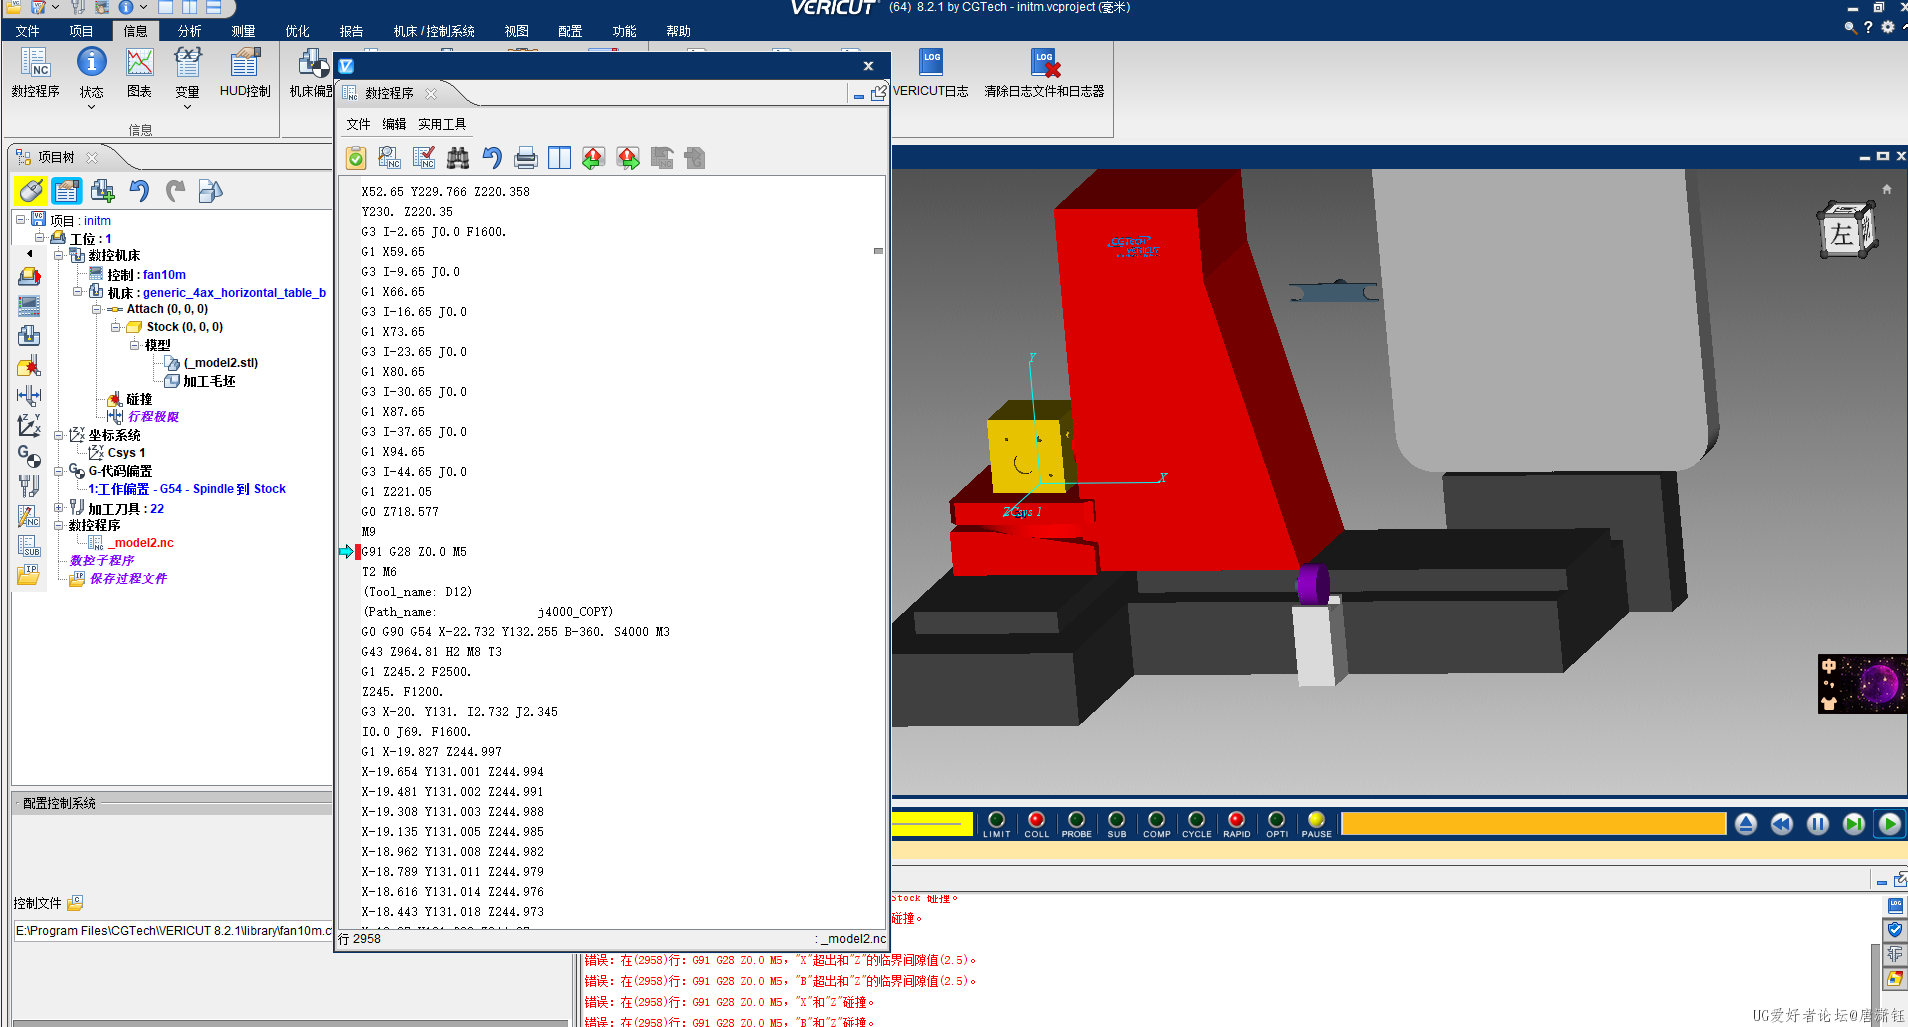Click the binoculars find icon in NC editor
The height and width of the screenshot is (1027, 1908).
pyautogui.click(x=458, y=158)
